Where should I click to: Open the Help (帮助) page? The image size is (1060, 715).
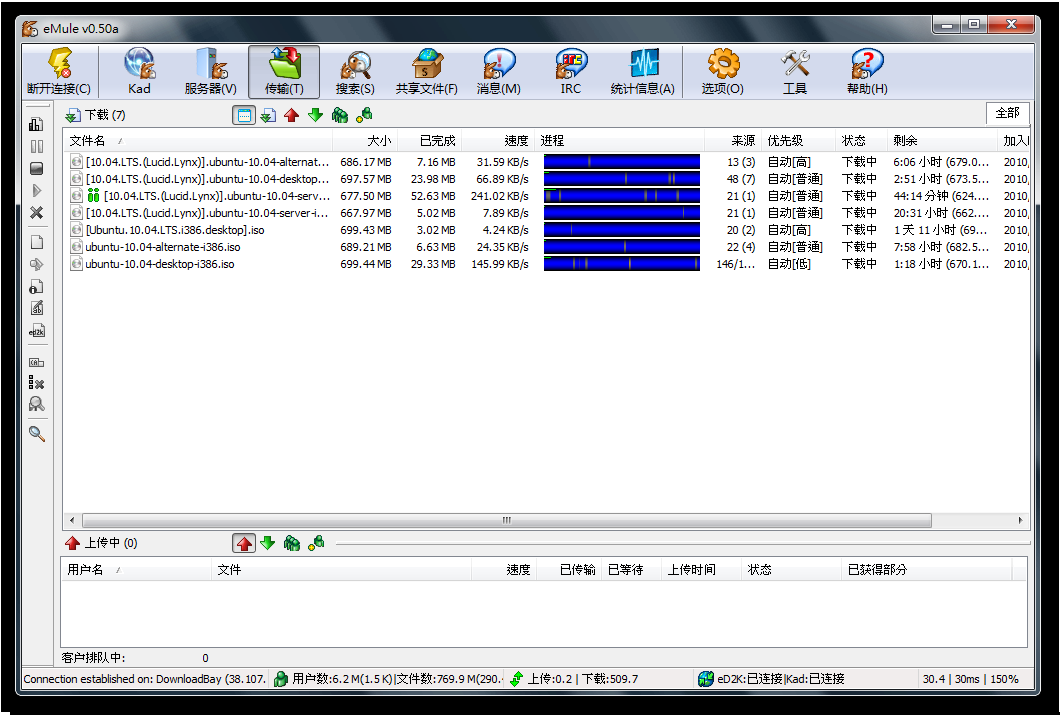867,72
